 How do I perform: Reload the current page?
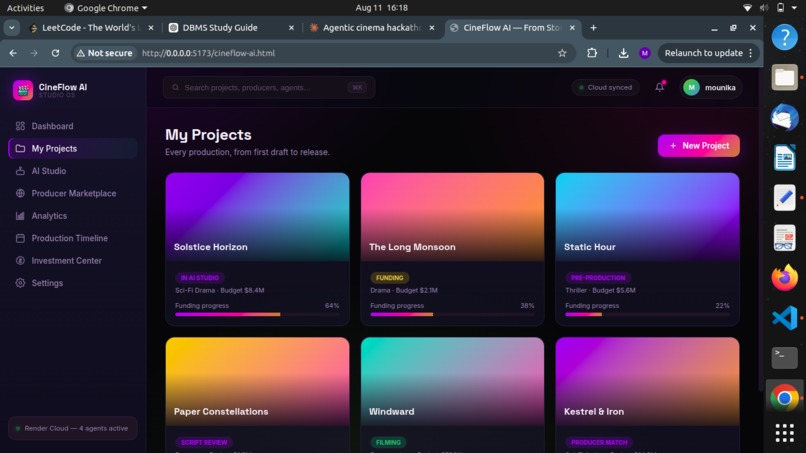click(x=56, y=53)
